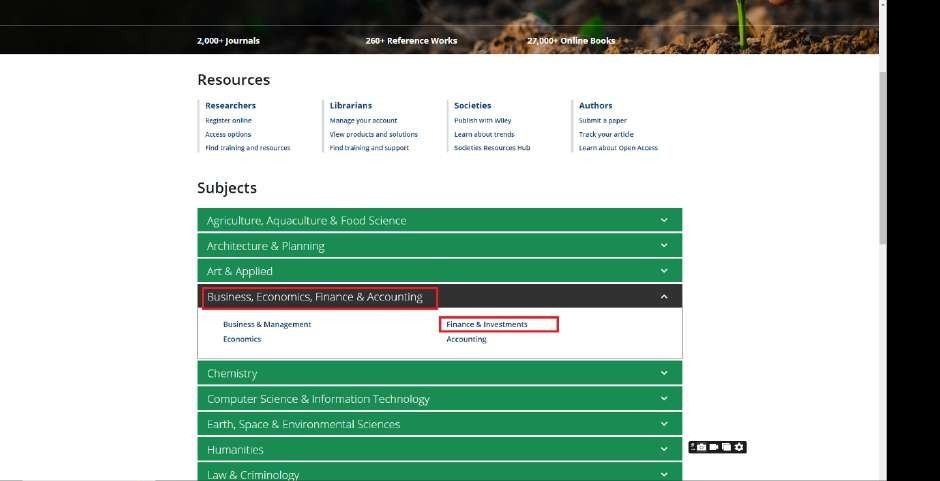This screenshot has width=940, height=481.
Task: Click the Accounting subcategory link
Action: coord(466,339)
